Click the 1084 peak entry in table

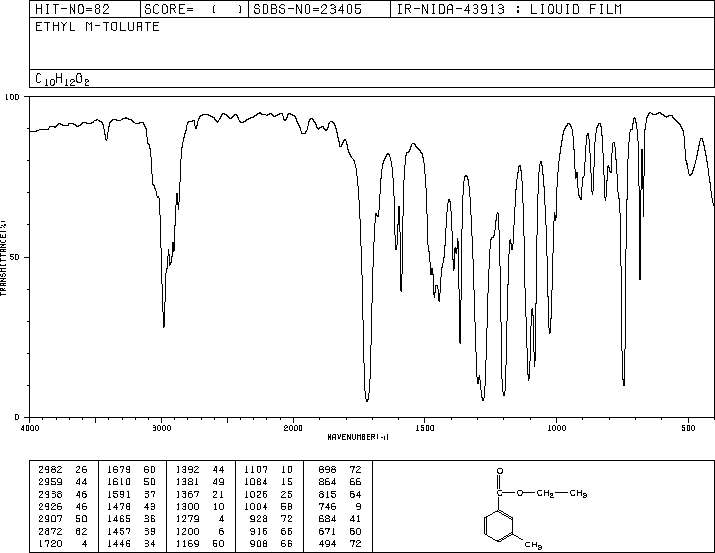point(256,482)
